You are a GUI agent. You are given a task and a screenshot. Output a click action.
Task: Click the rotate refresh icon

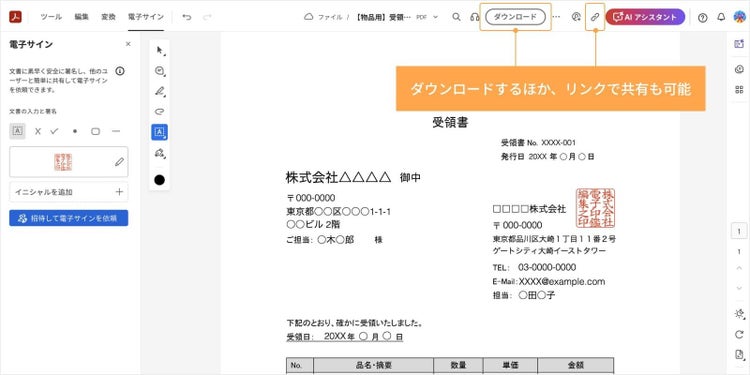pos(739,334)
